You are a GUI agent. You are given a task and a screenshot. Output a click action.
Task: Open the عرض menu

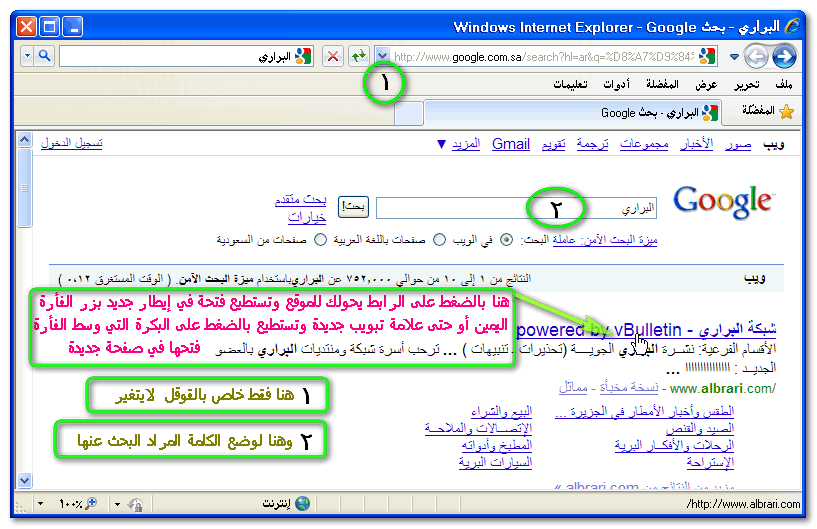(706, 84)
